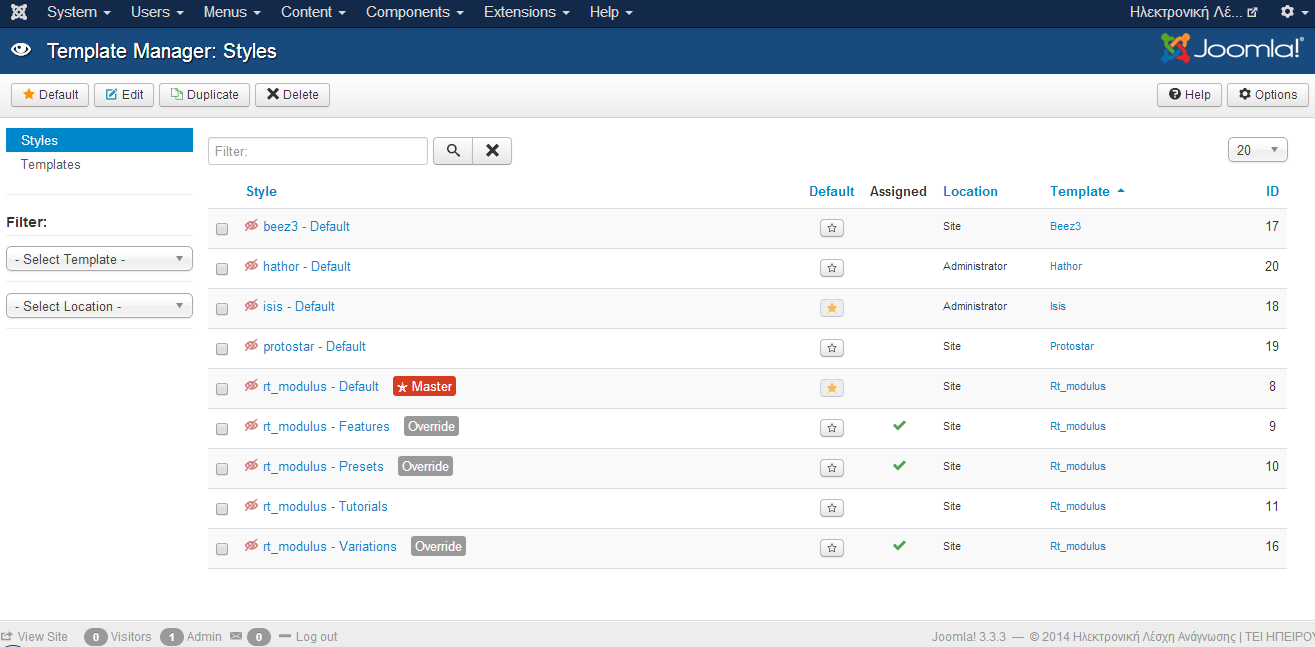Click the preview eye icon for rt_modulus - Default

tap(252, 386)
